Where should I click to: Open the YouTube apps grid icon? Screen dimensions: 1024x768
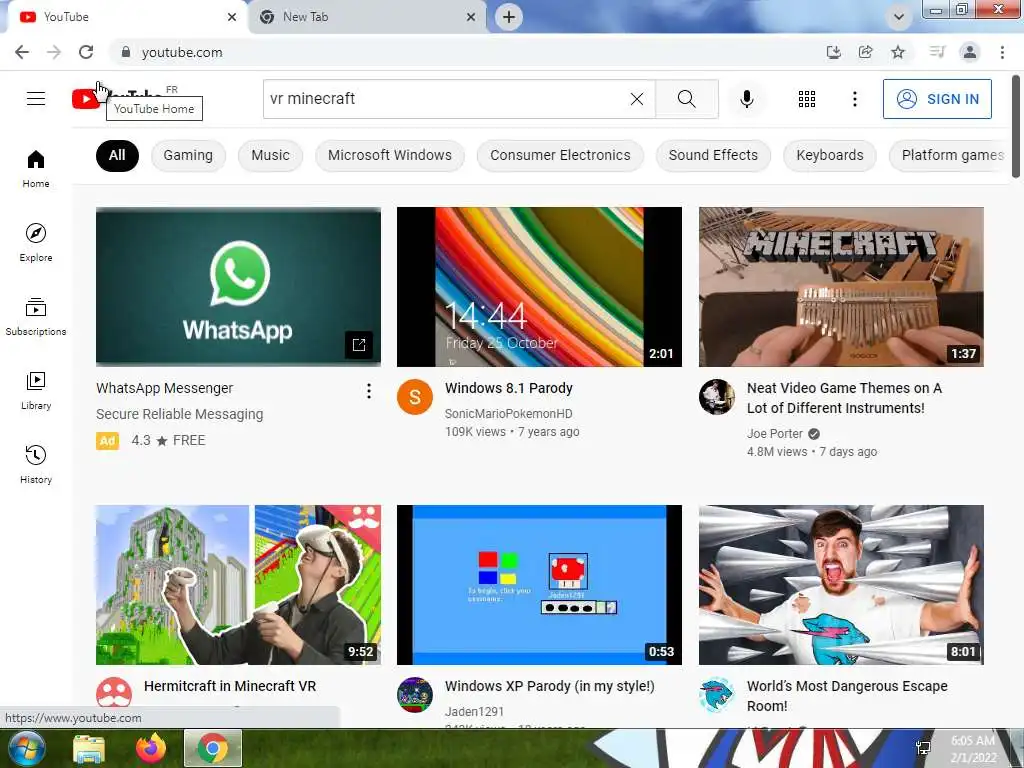coord(807,99)
